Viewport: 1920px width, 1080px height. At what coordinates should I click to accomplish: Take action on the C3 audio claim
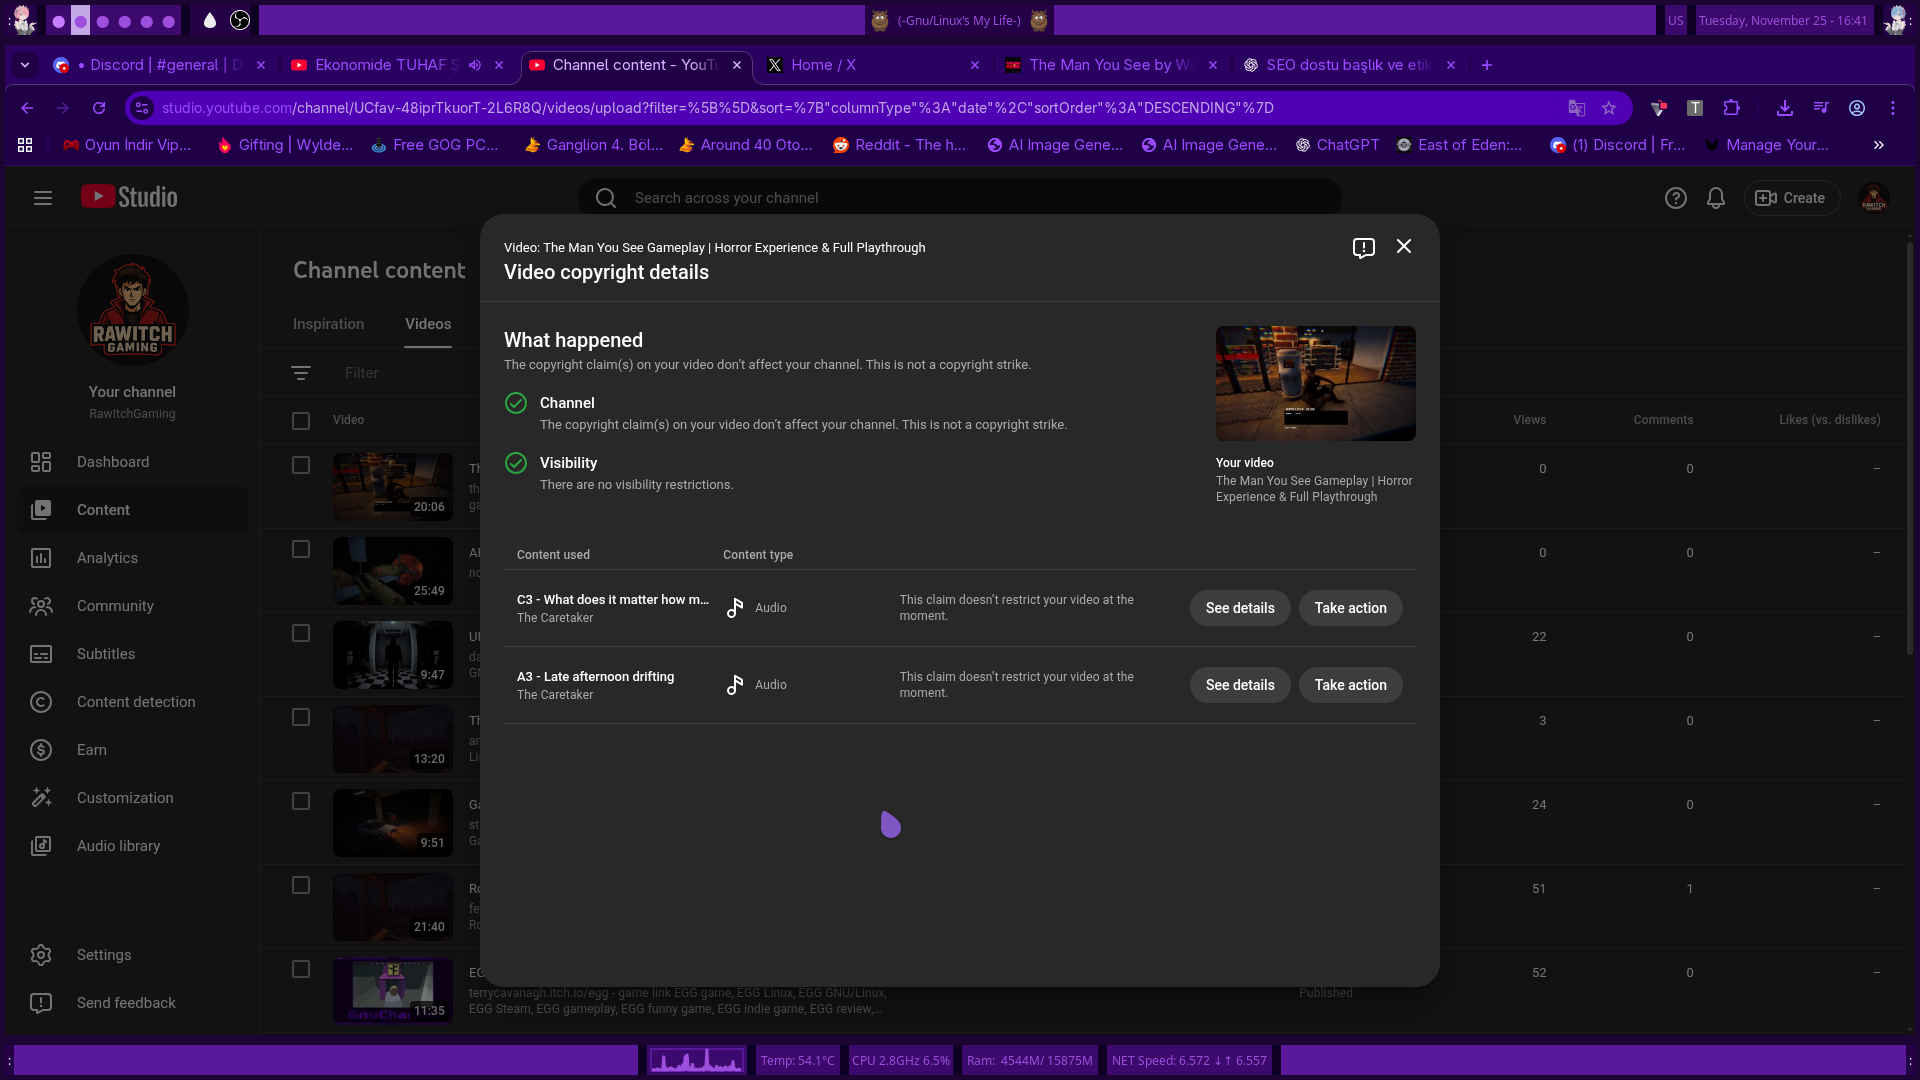click(x=1350, y=608)
